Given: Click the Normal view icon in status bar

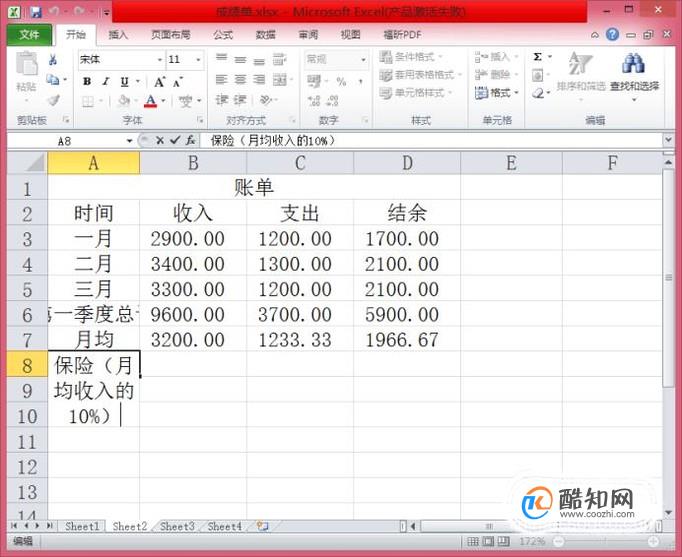Looking at the screenshot, I should (473, 541).
